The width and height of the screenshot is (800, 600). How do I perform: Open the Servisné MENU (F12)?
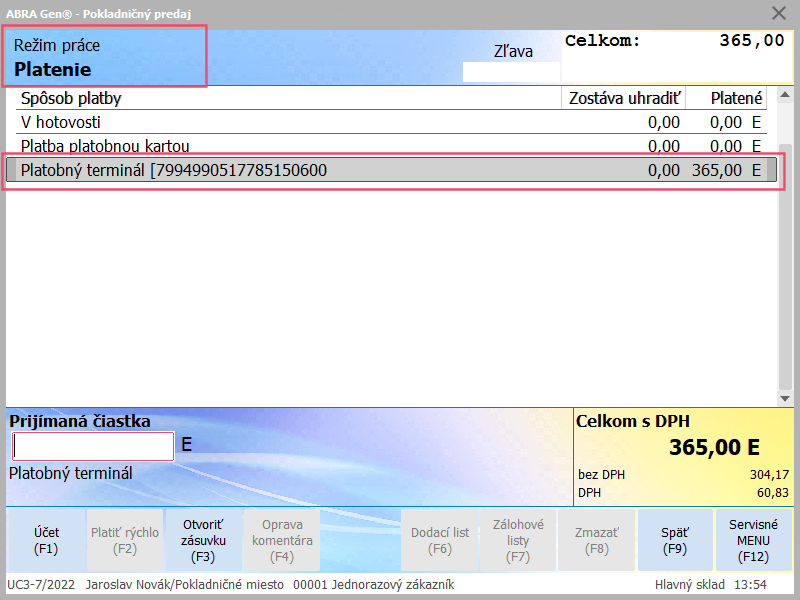tap(753, 540)
